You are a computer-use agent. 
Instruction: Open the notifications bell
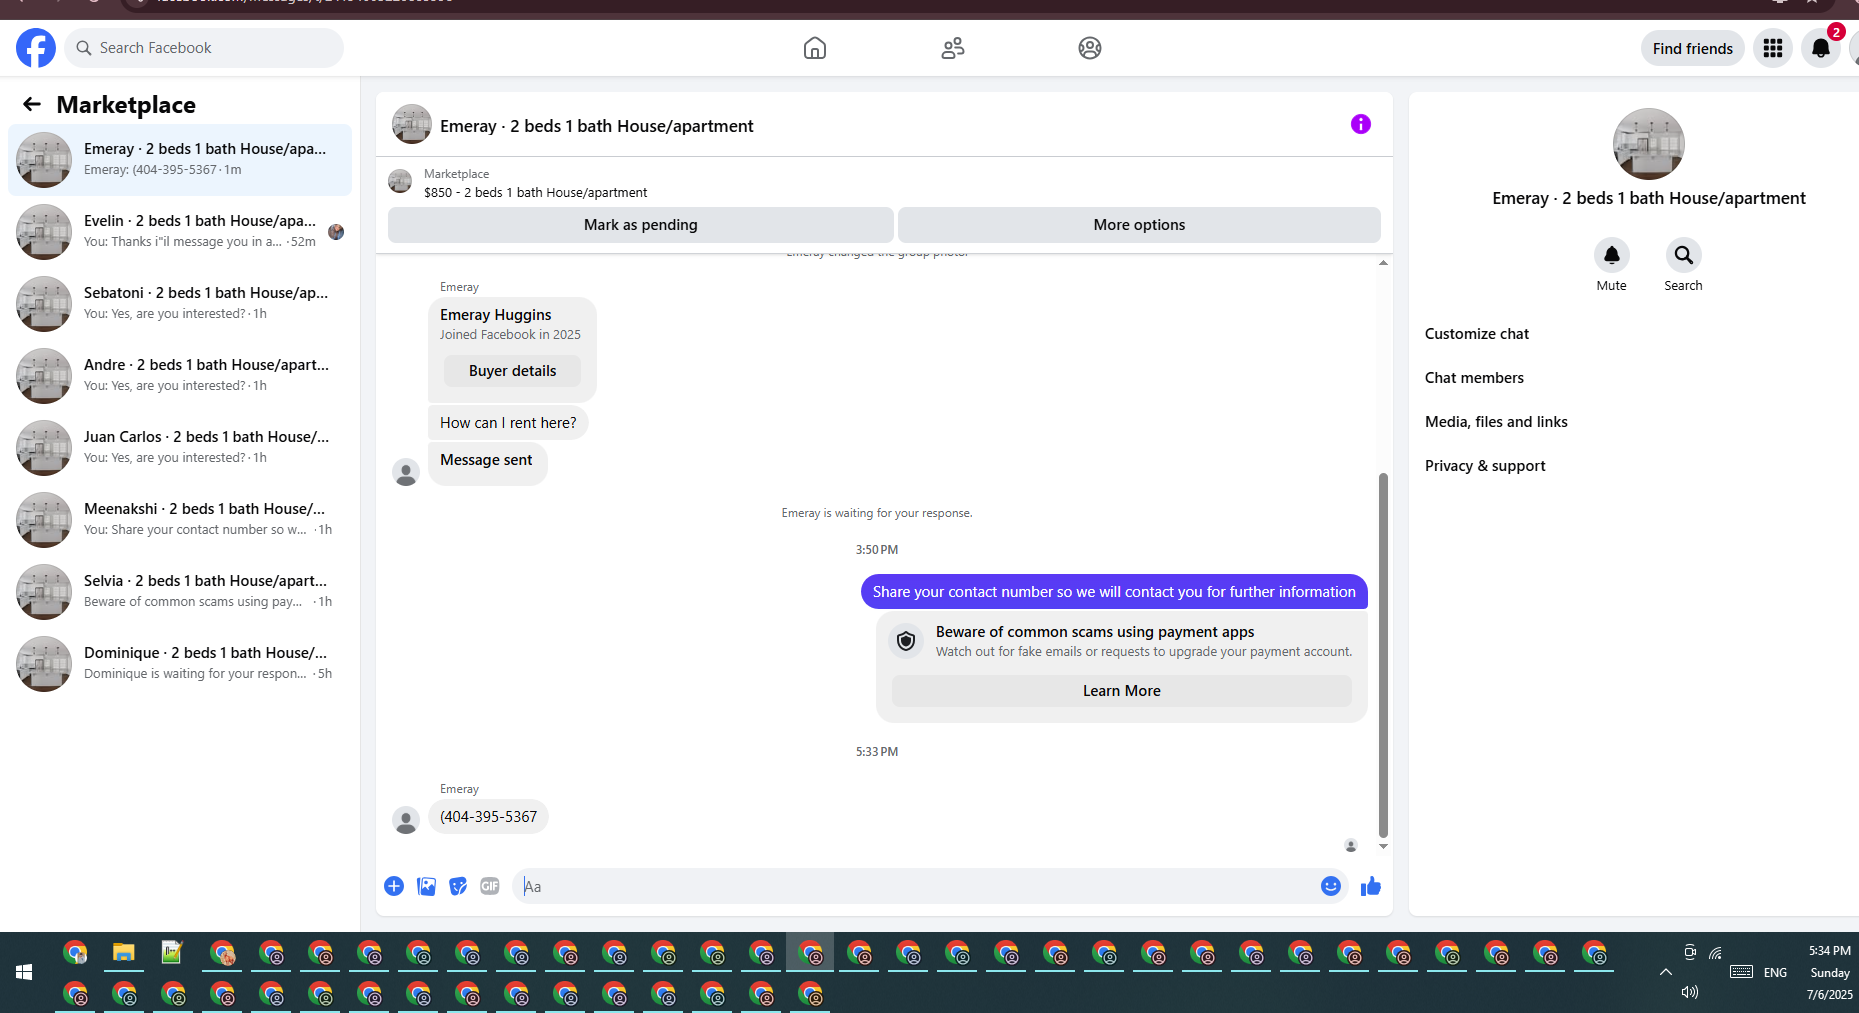pos(1821,48)
